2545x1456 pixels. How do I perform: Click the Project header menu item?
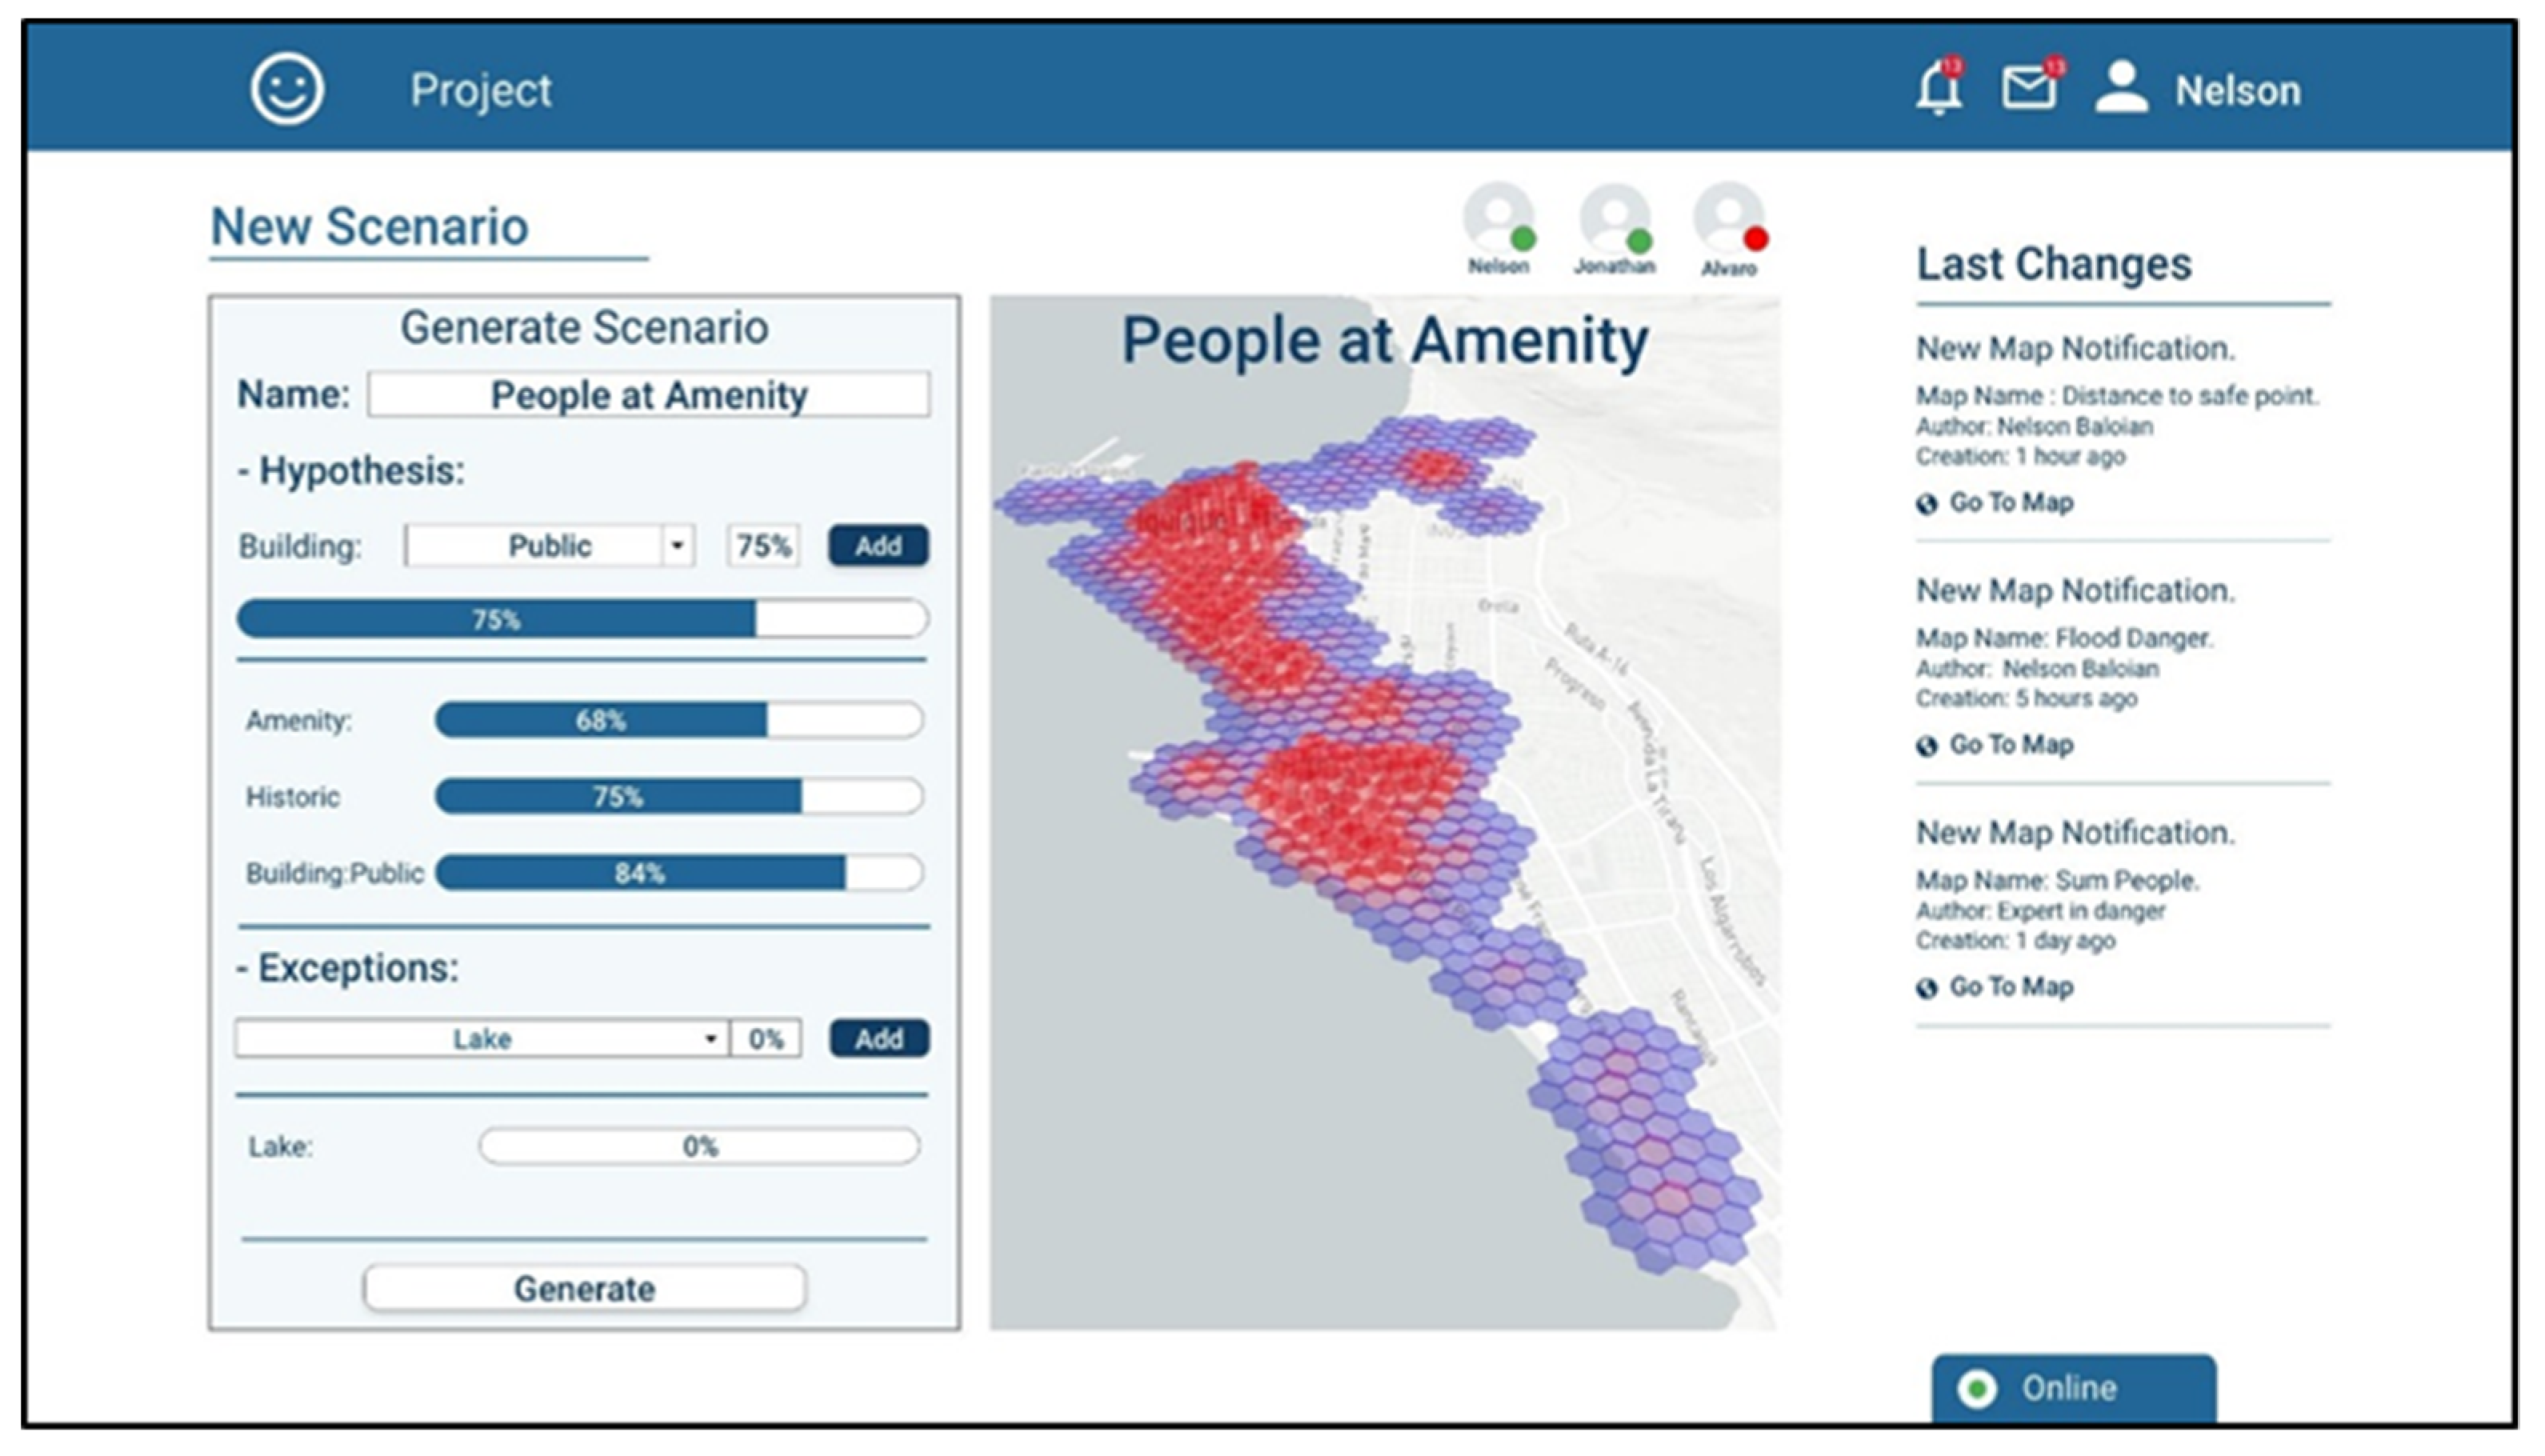[480, 90]
